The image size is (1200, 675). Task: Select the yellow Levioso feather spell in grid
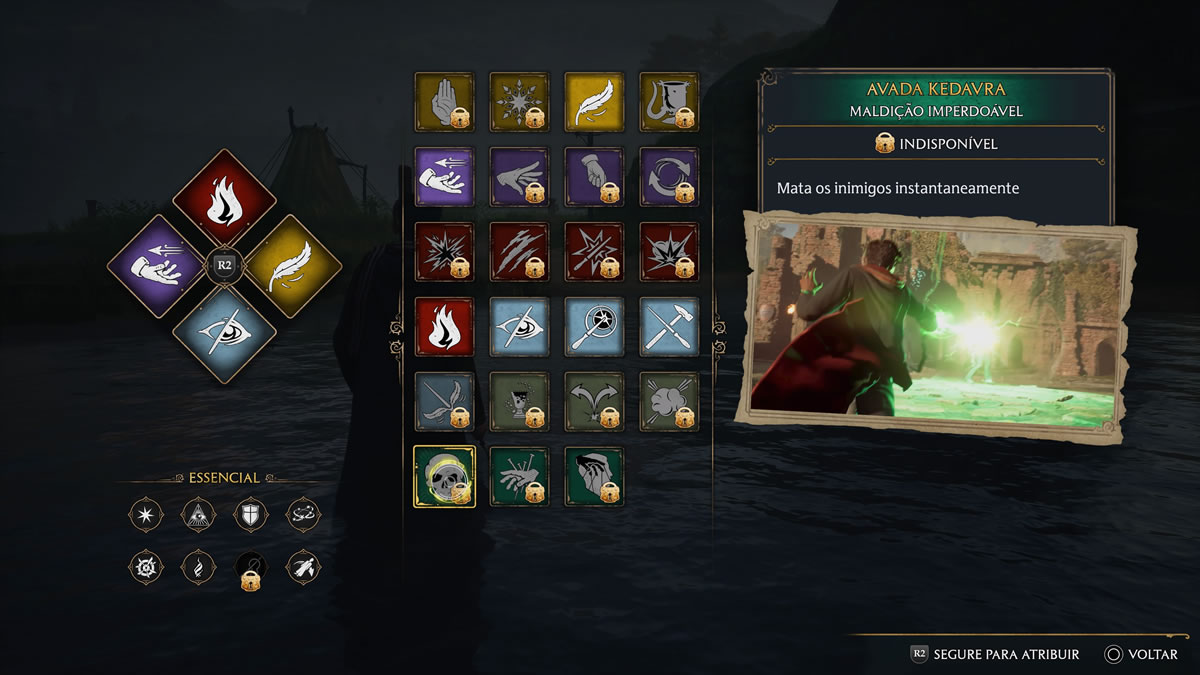coord(594,102)
